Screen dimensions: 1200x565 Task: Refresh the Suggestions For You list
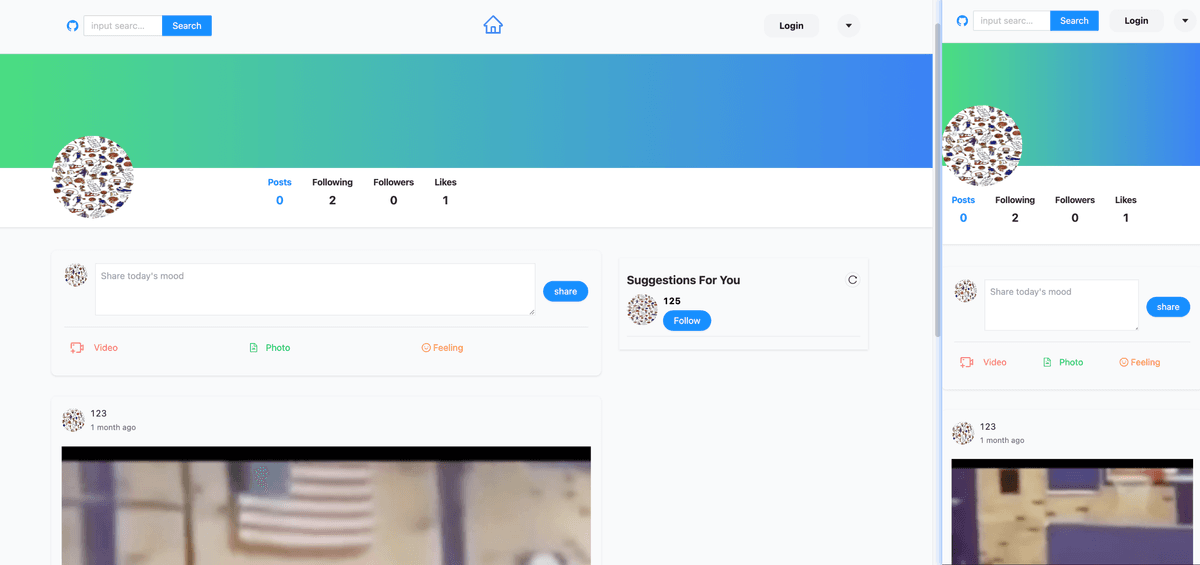point(852,280)
